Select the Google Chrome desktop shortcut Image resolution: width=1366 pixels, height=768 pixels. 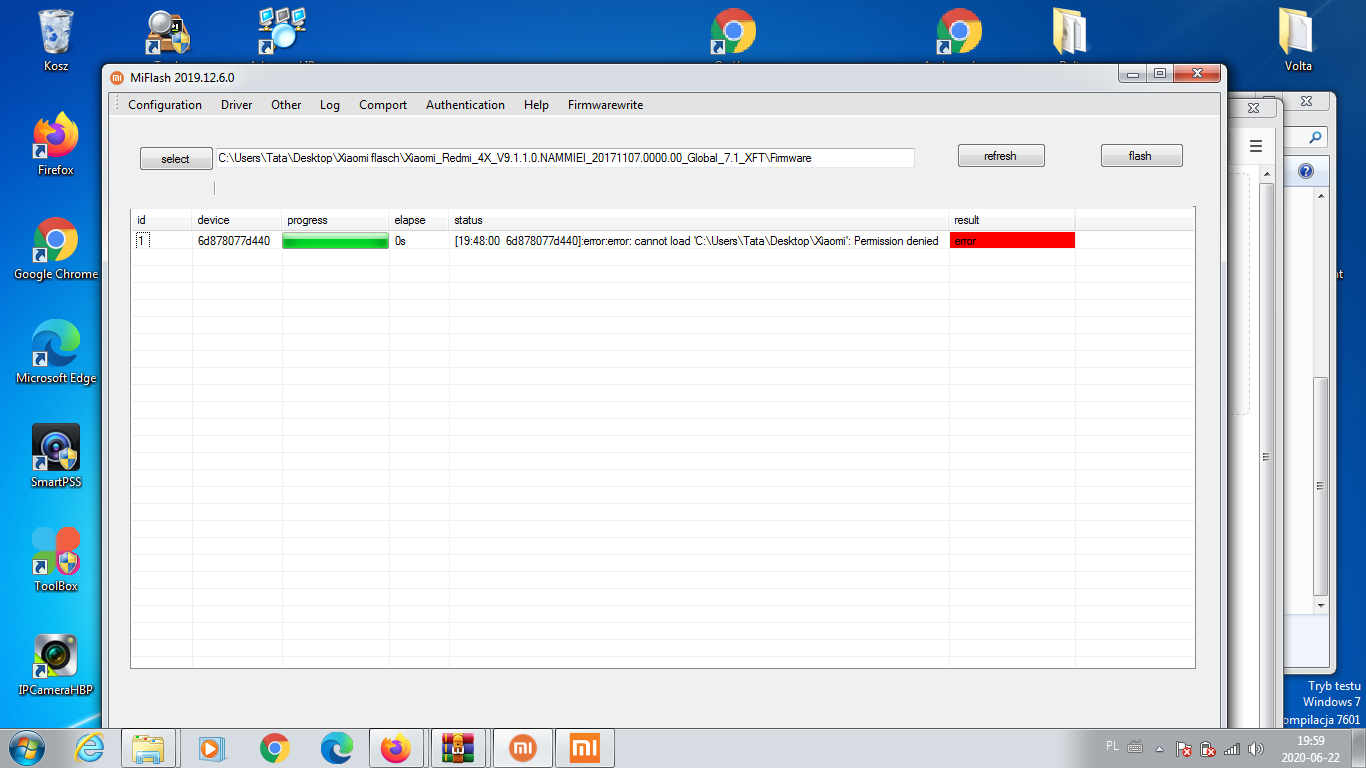click(x=56, y=248)
